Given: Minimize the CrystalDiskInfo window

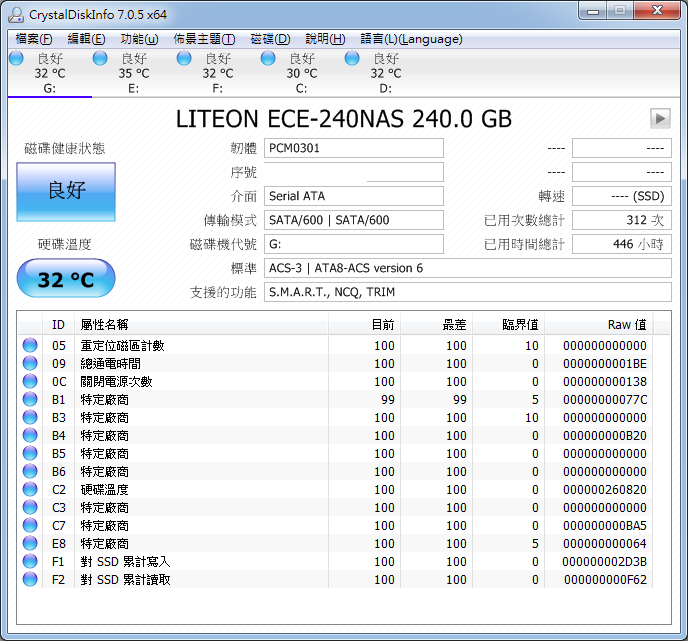Looking at the screenshot, I should tap(593, 11).
